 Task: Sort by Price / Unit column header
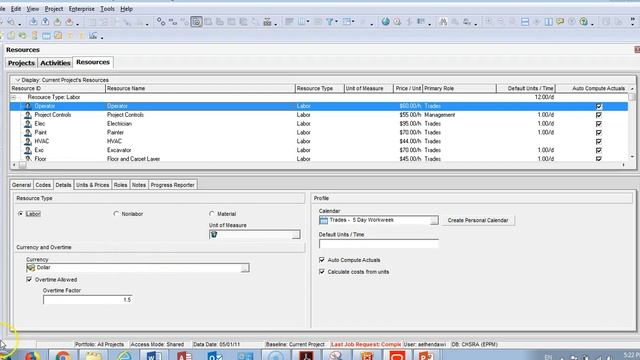click(408, 89)
